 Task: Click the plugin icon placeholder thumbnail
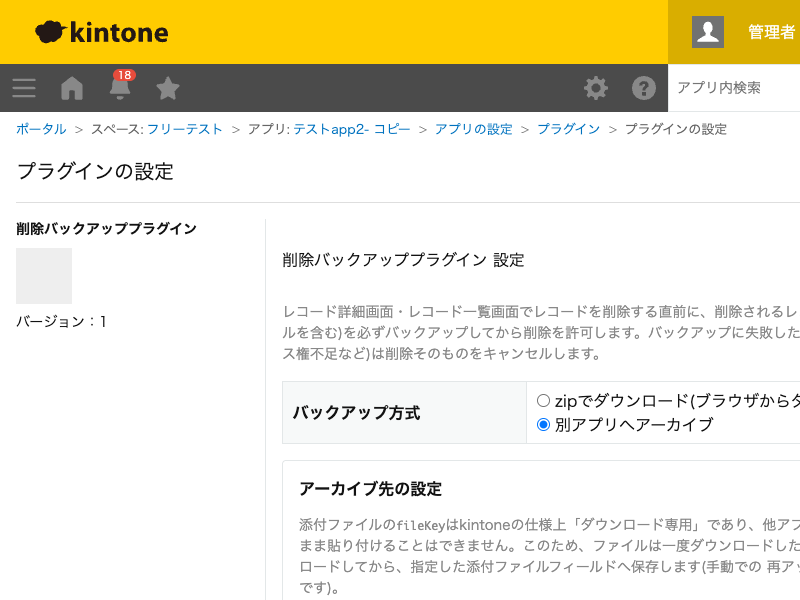tap(44, 276)
